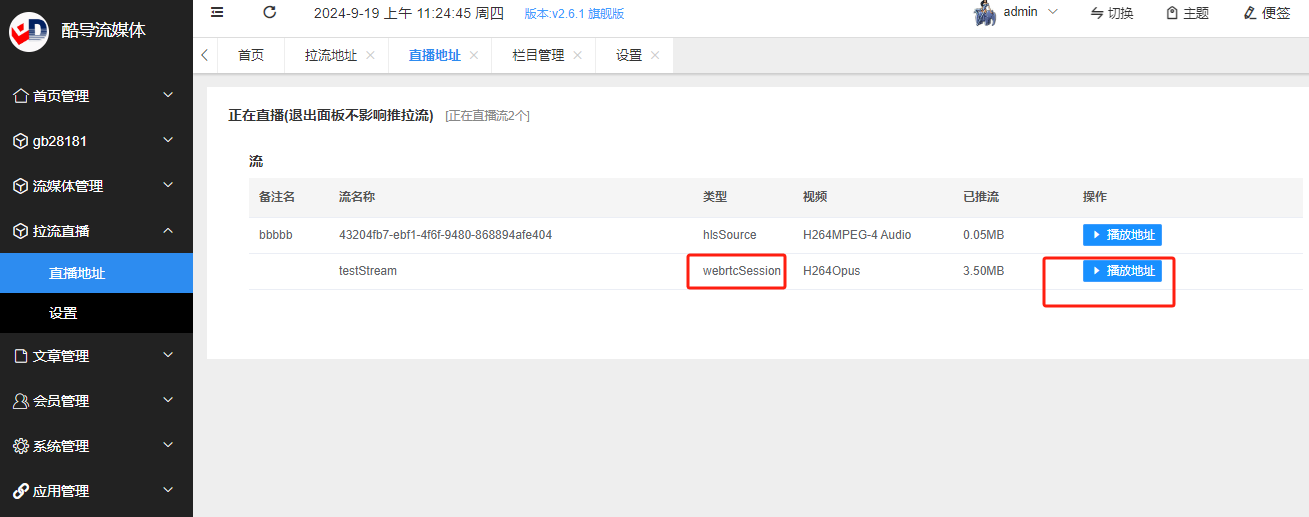Viewport: 1309px width, 517px height.
Task: Click the refresh icon in top bar
Action: (x=269, y=12)
